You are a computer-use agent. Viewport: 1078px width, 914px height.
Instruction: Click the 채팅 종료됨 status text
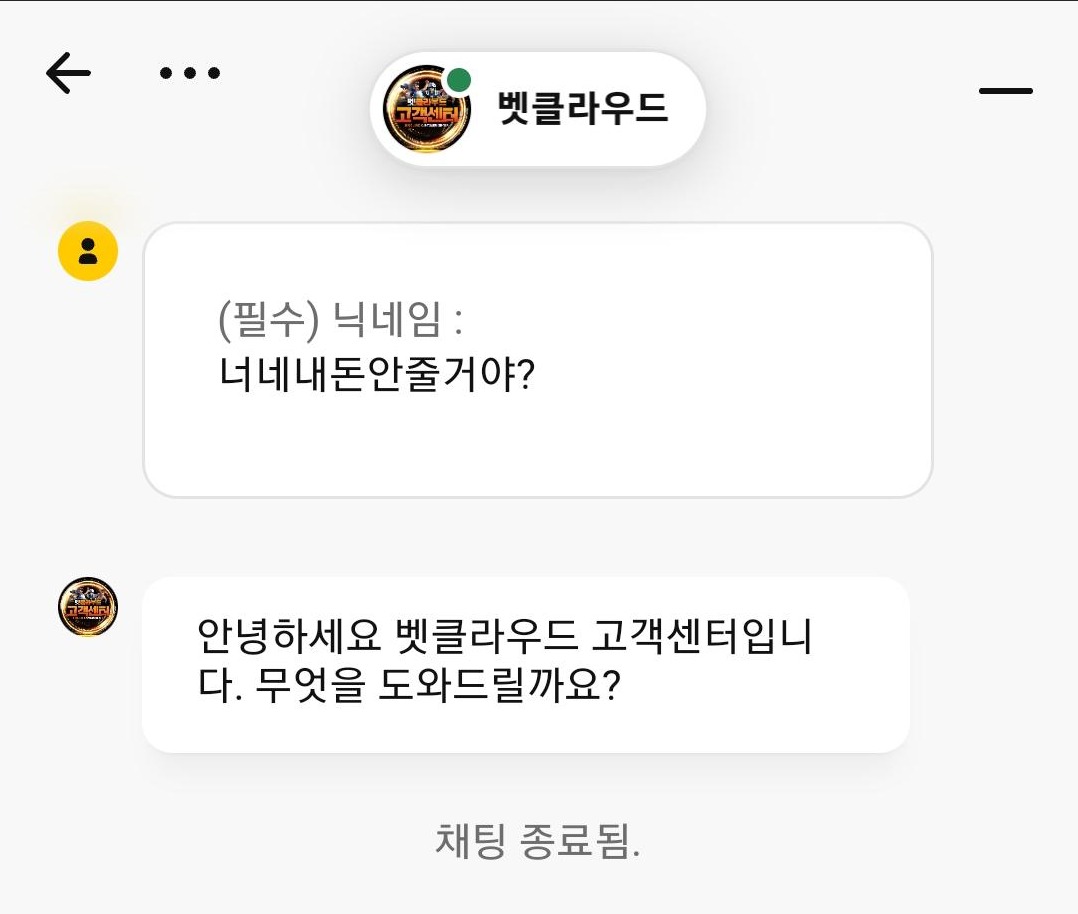(x=538, y=840)
